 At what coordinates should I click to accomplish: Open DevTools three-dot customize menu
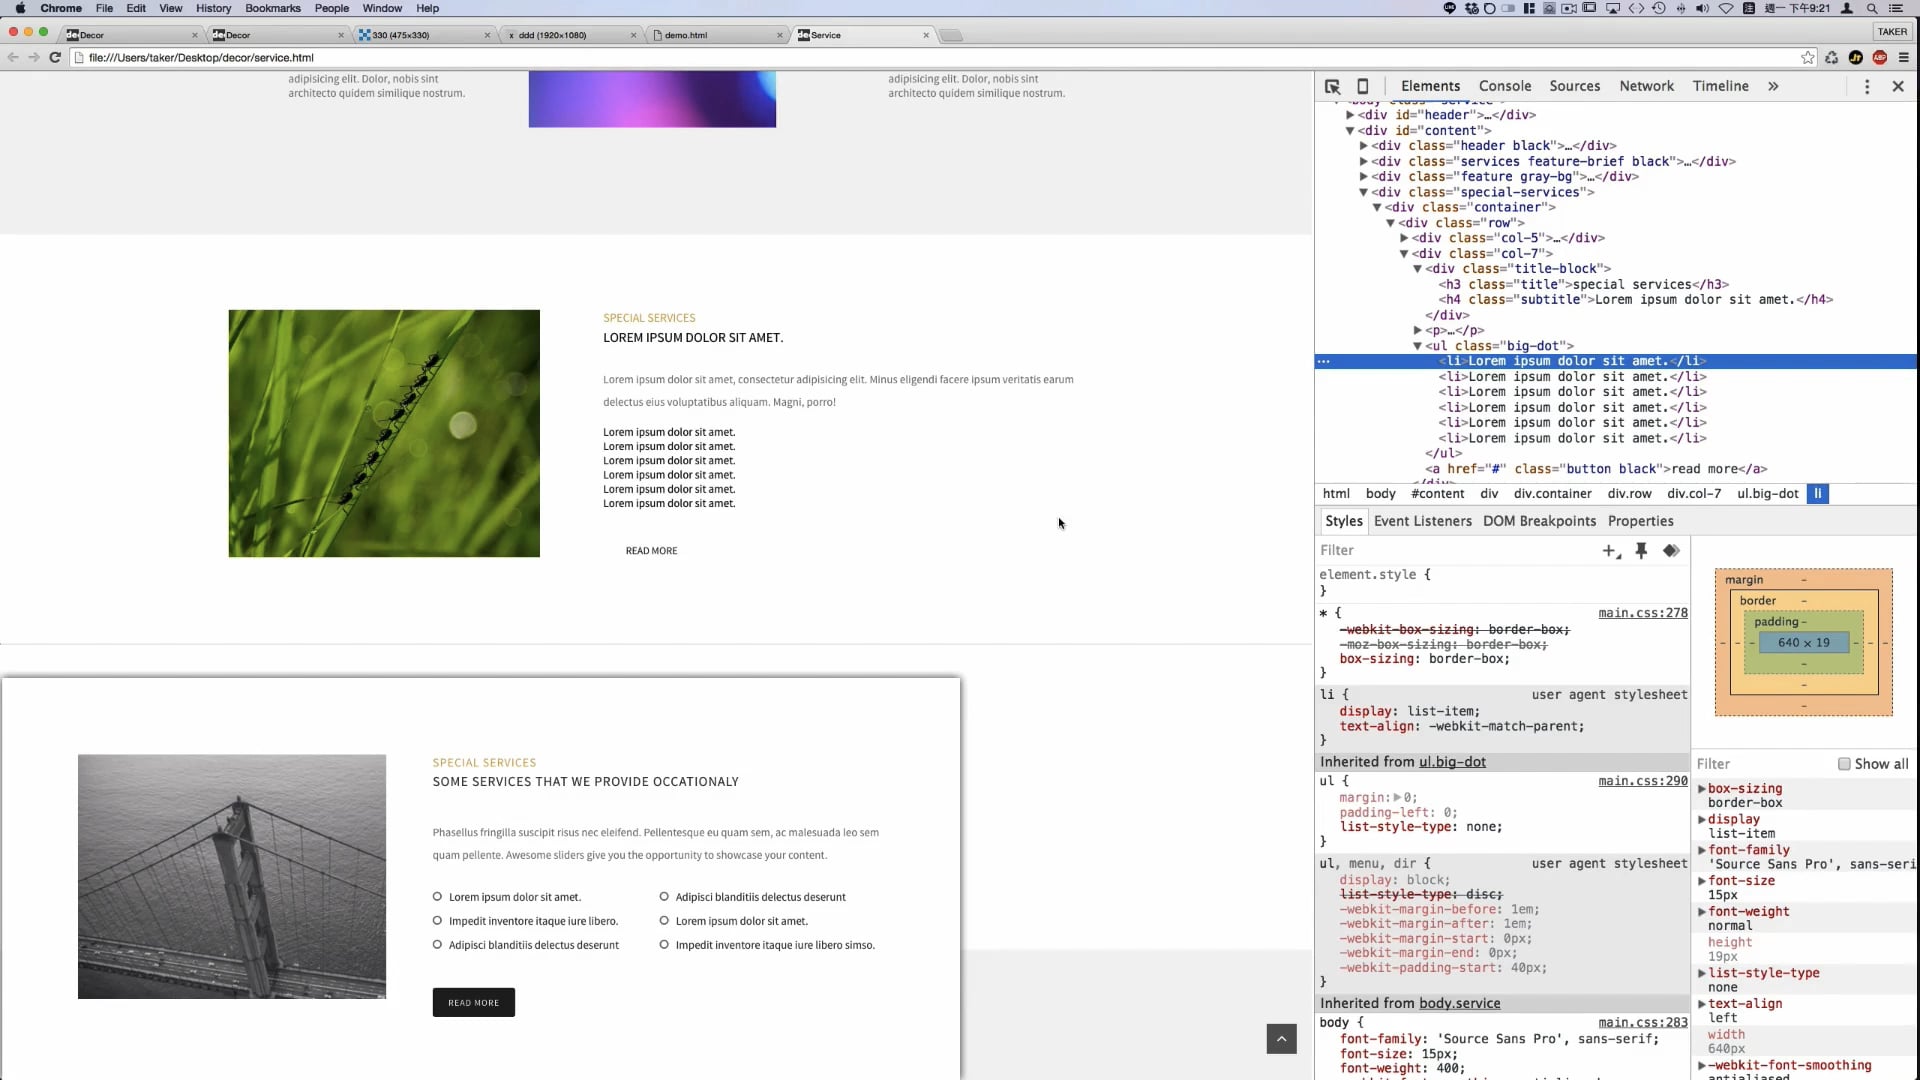pos(1866,87)
